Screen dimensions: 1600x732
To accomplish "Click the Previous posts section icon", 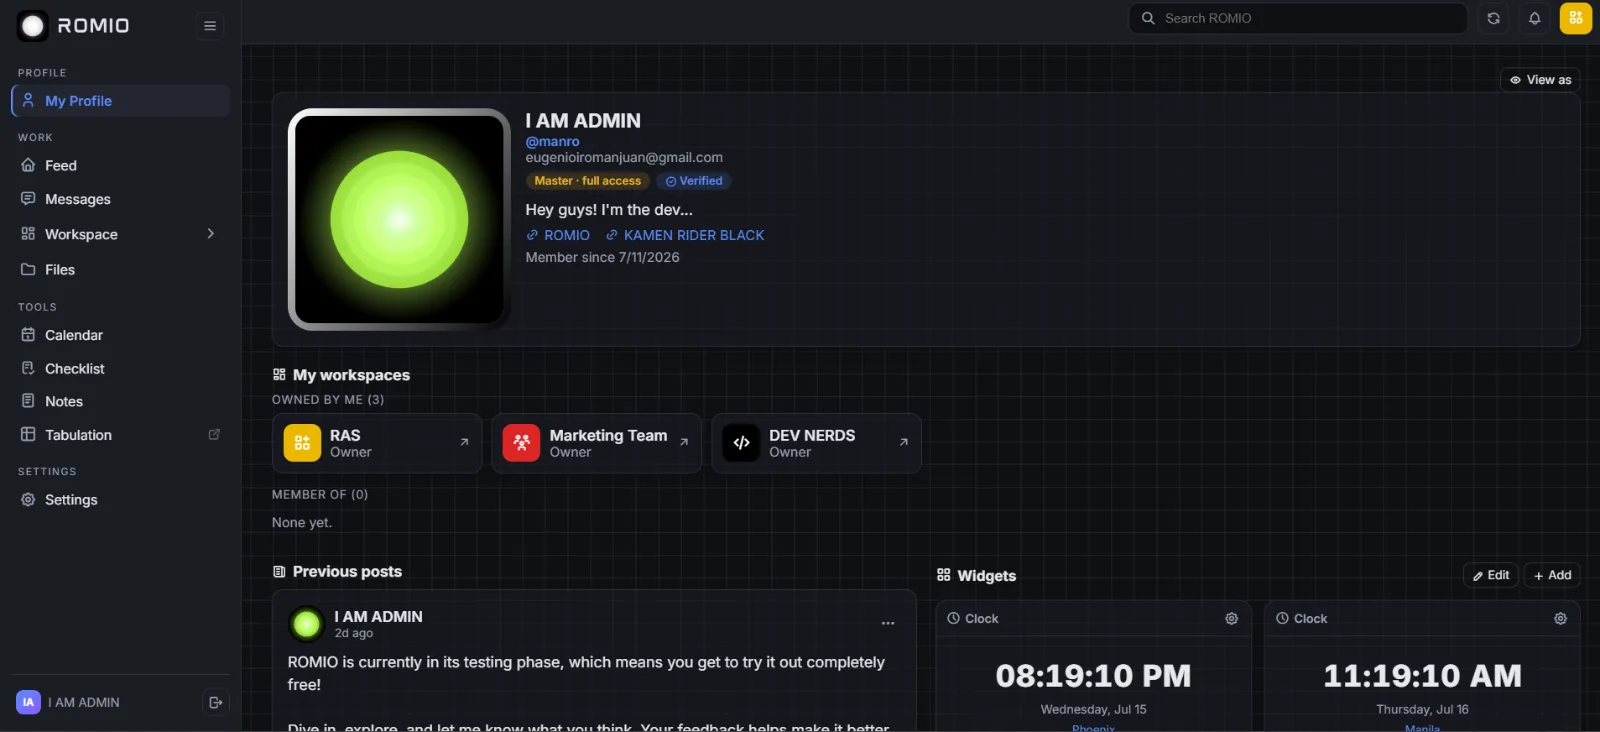I will (x=279, y=572).
